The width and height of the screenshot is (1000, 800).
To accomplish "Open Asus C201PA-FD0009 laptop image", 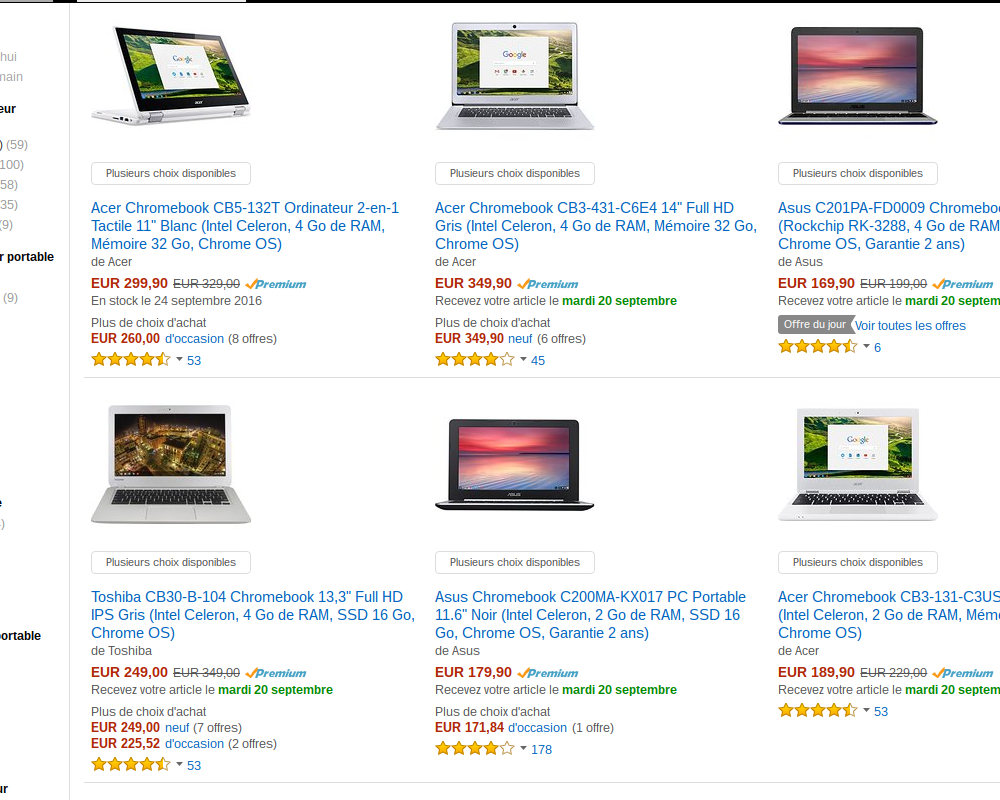I will [858, 75].
